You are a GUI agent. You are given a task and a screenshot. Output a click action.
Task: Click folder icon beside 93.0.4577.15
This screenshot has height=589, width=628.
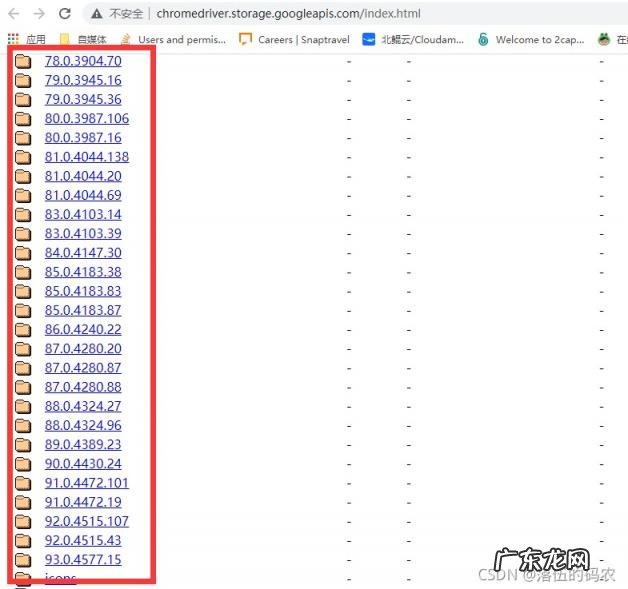(x=23, y=560)
